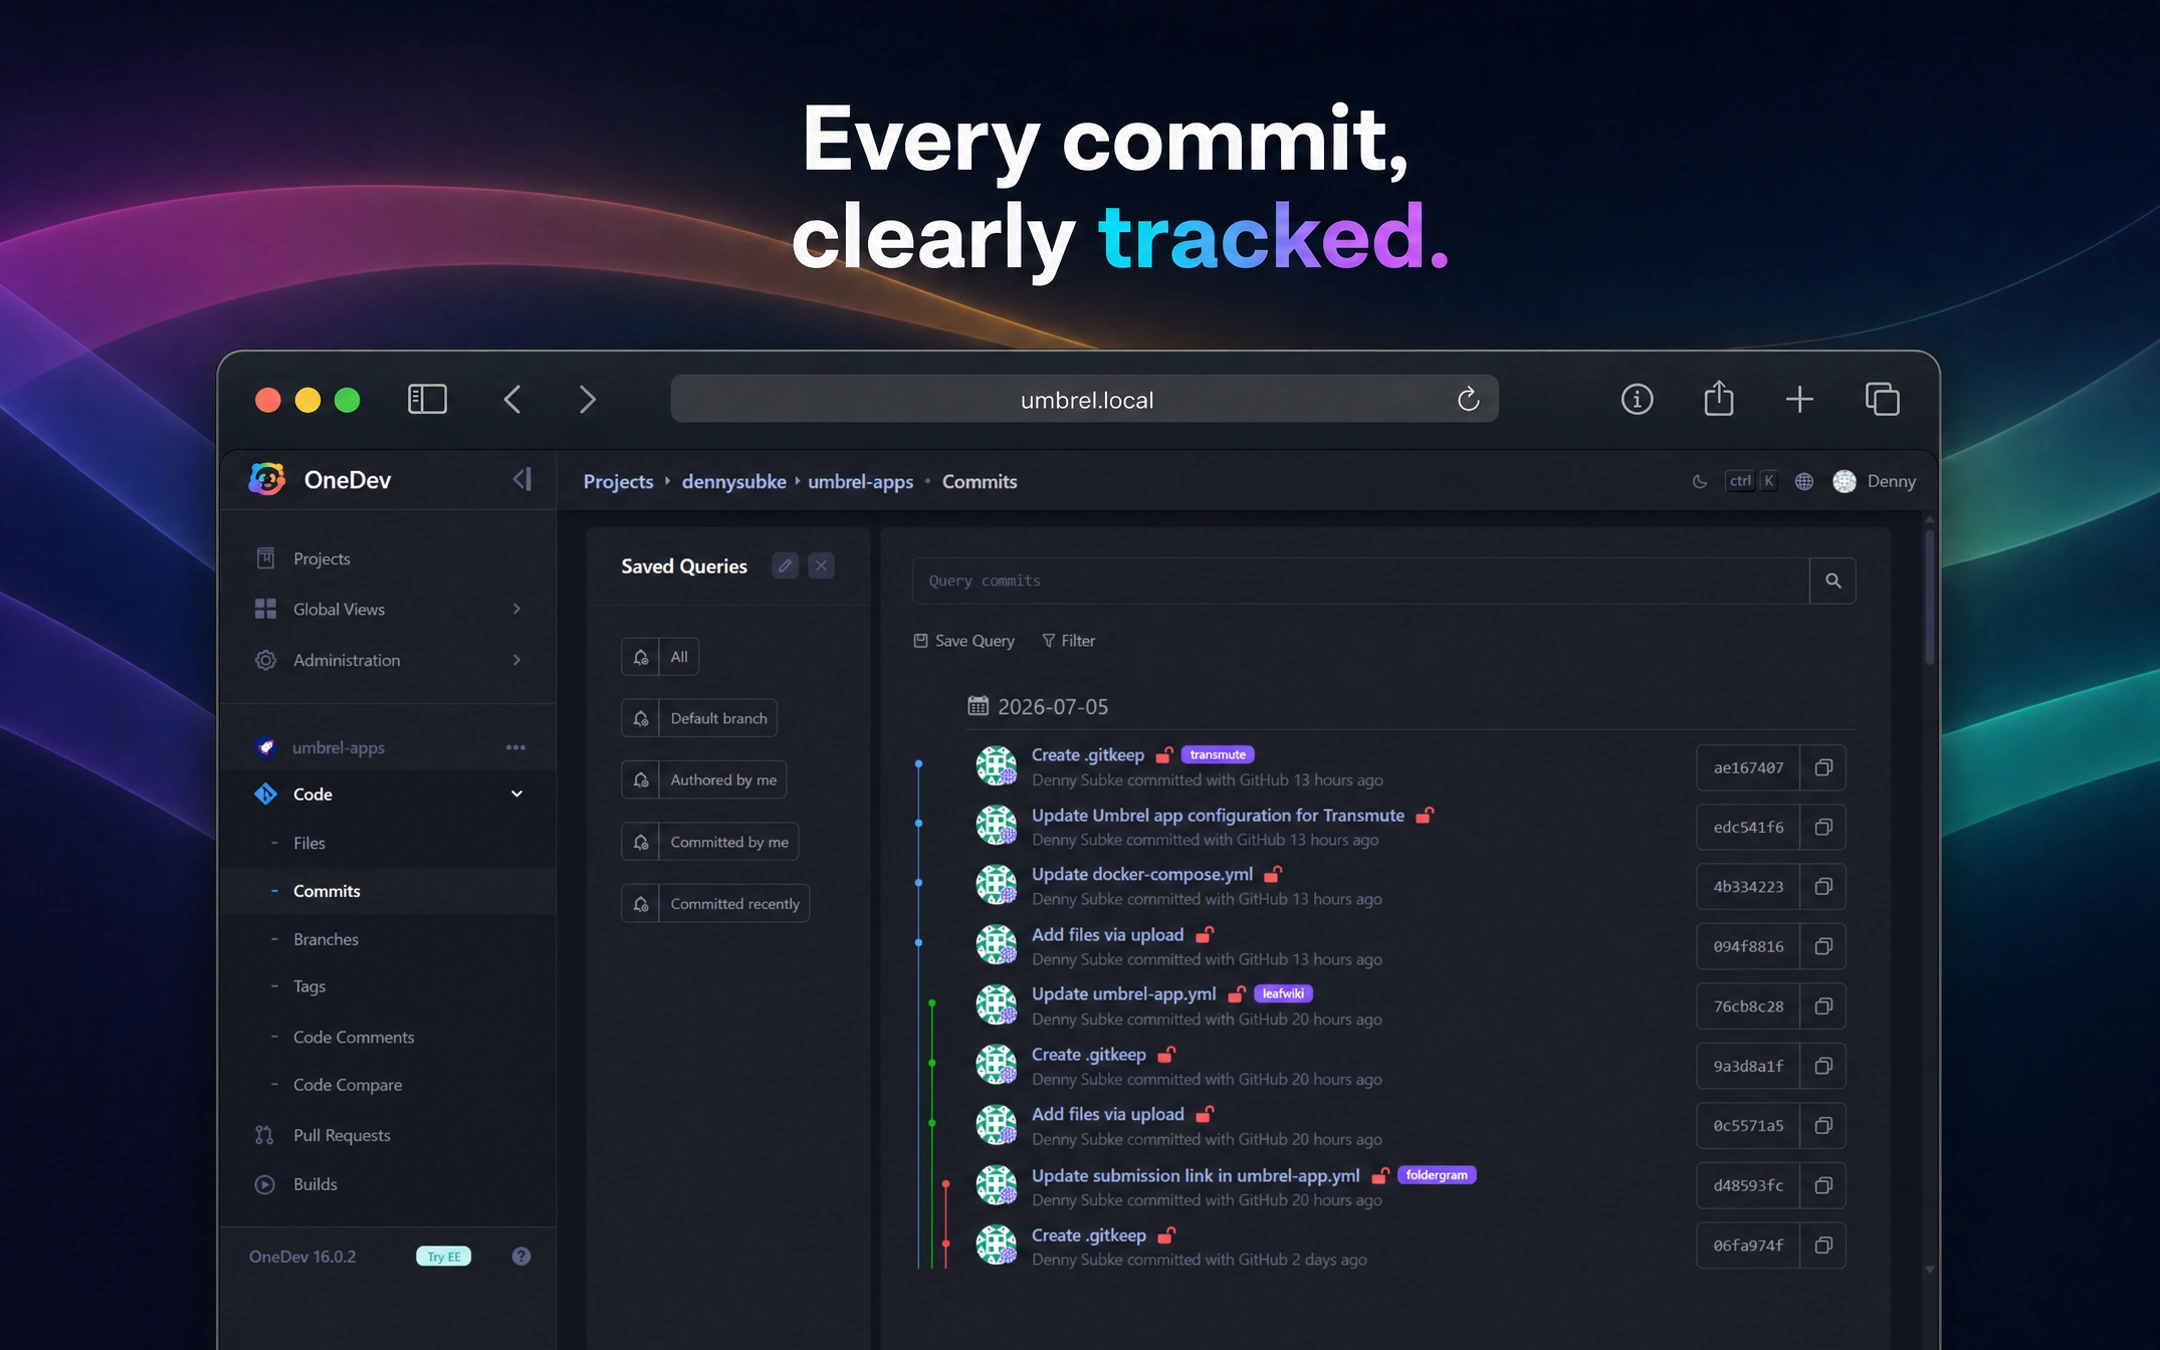
Task: Copy commit hash 0c5571a5
Action: [1823, 1125]
